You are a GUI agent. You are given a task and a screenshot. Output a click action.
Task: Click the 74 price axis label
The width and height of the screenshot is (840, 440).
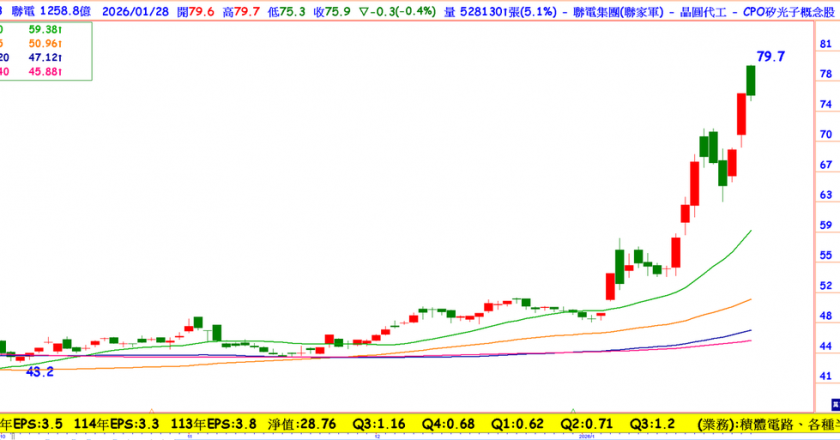pos(826,104)
